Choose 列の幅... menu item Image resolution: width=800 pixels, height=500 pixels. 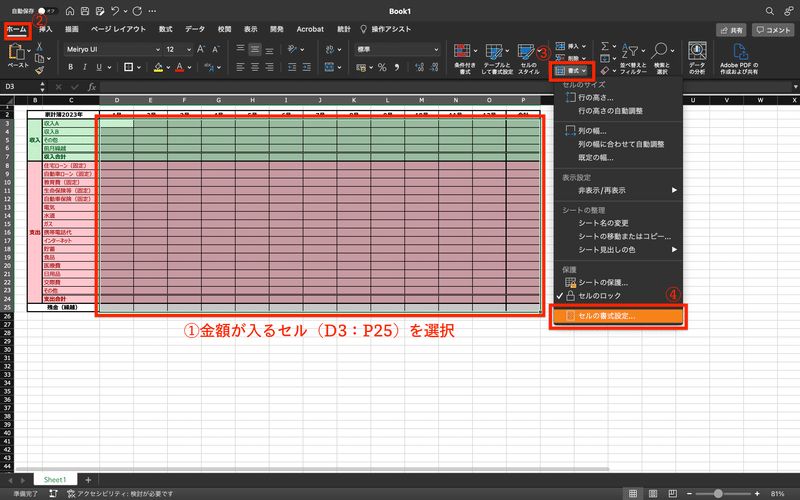618,131
